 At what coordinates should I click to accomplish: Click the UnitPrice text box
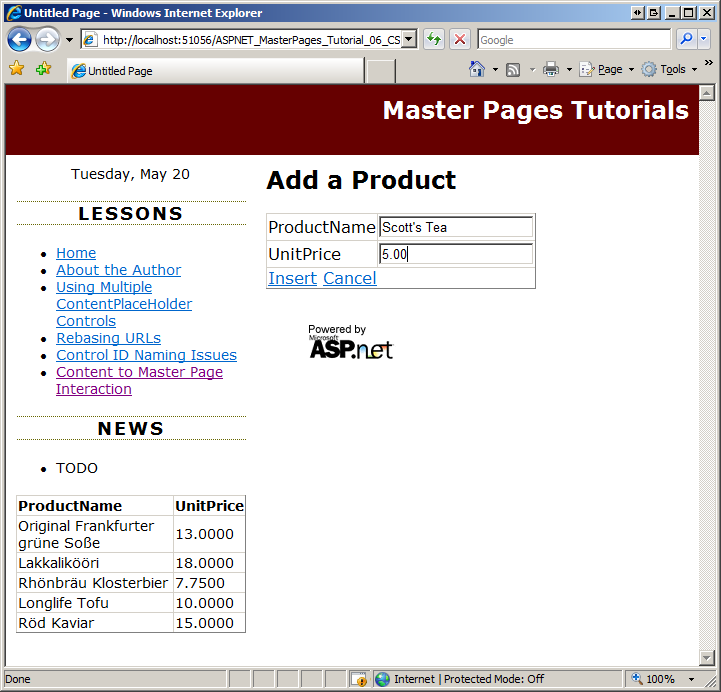(456, 254)
